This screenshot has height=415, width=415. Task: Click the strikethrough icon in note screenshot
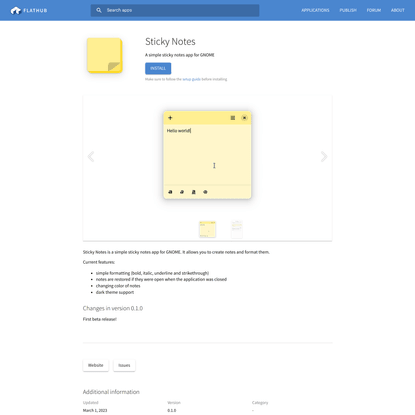pos(205,192)
